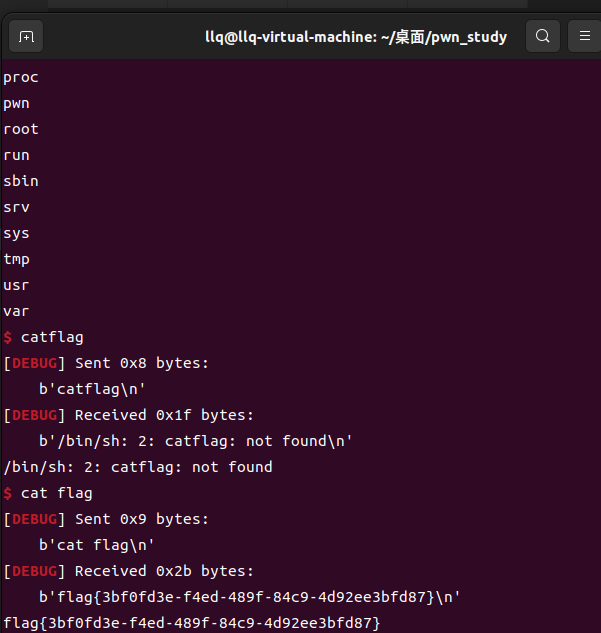Click the 'sbin' directory entry
This screenshot has width=601, height=633.
(x=21, y=181)
